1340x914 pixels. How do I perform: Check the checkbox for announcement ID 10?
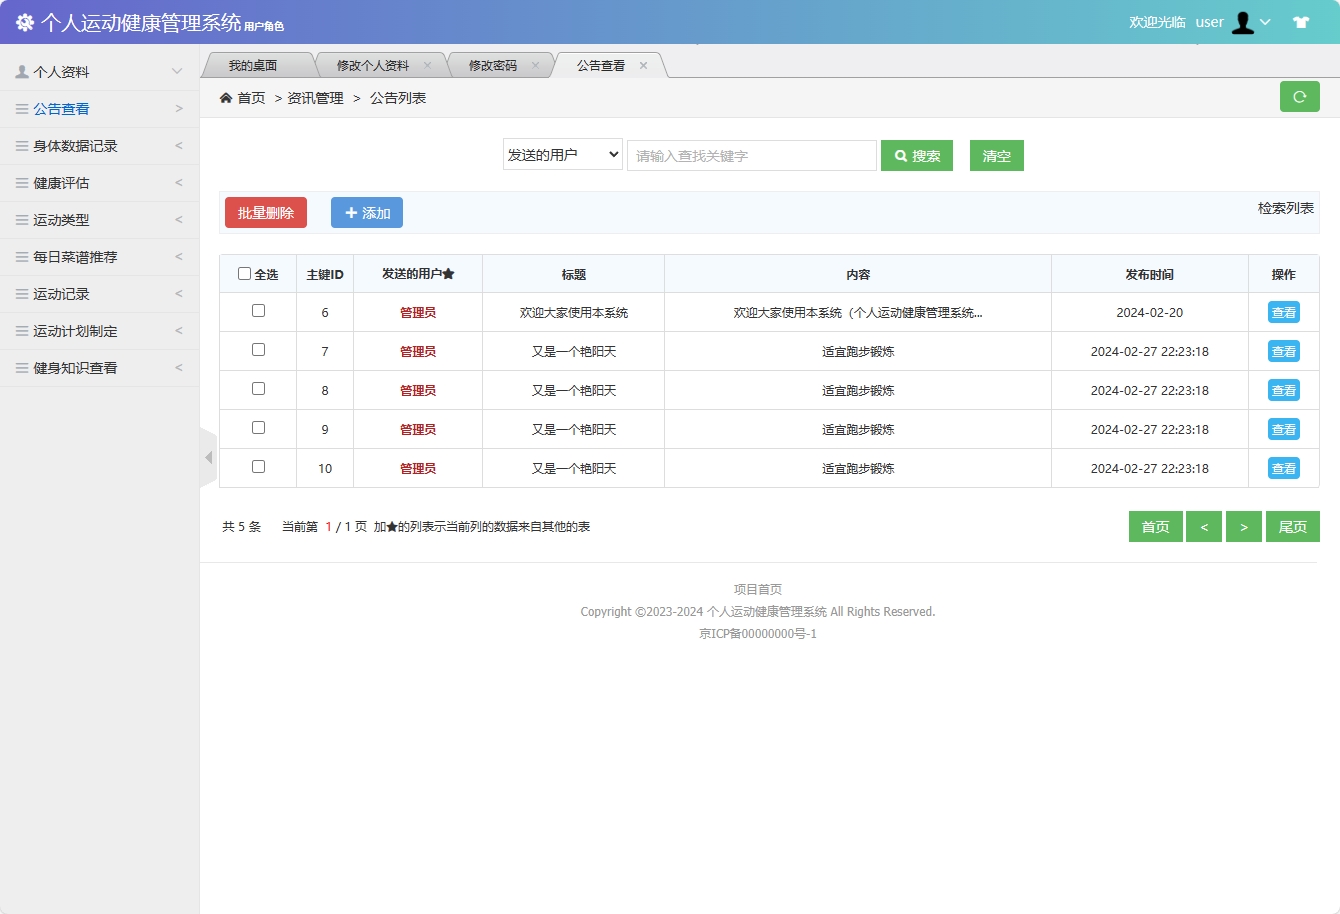(258, 467)
